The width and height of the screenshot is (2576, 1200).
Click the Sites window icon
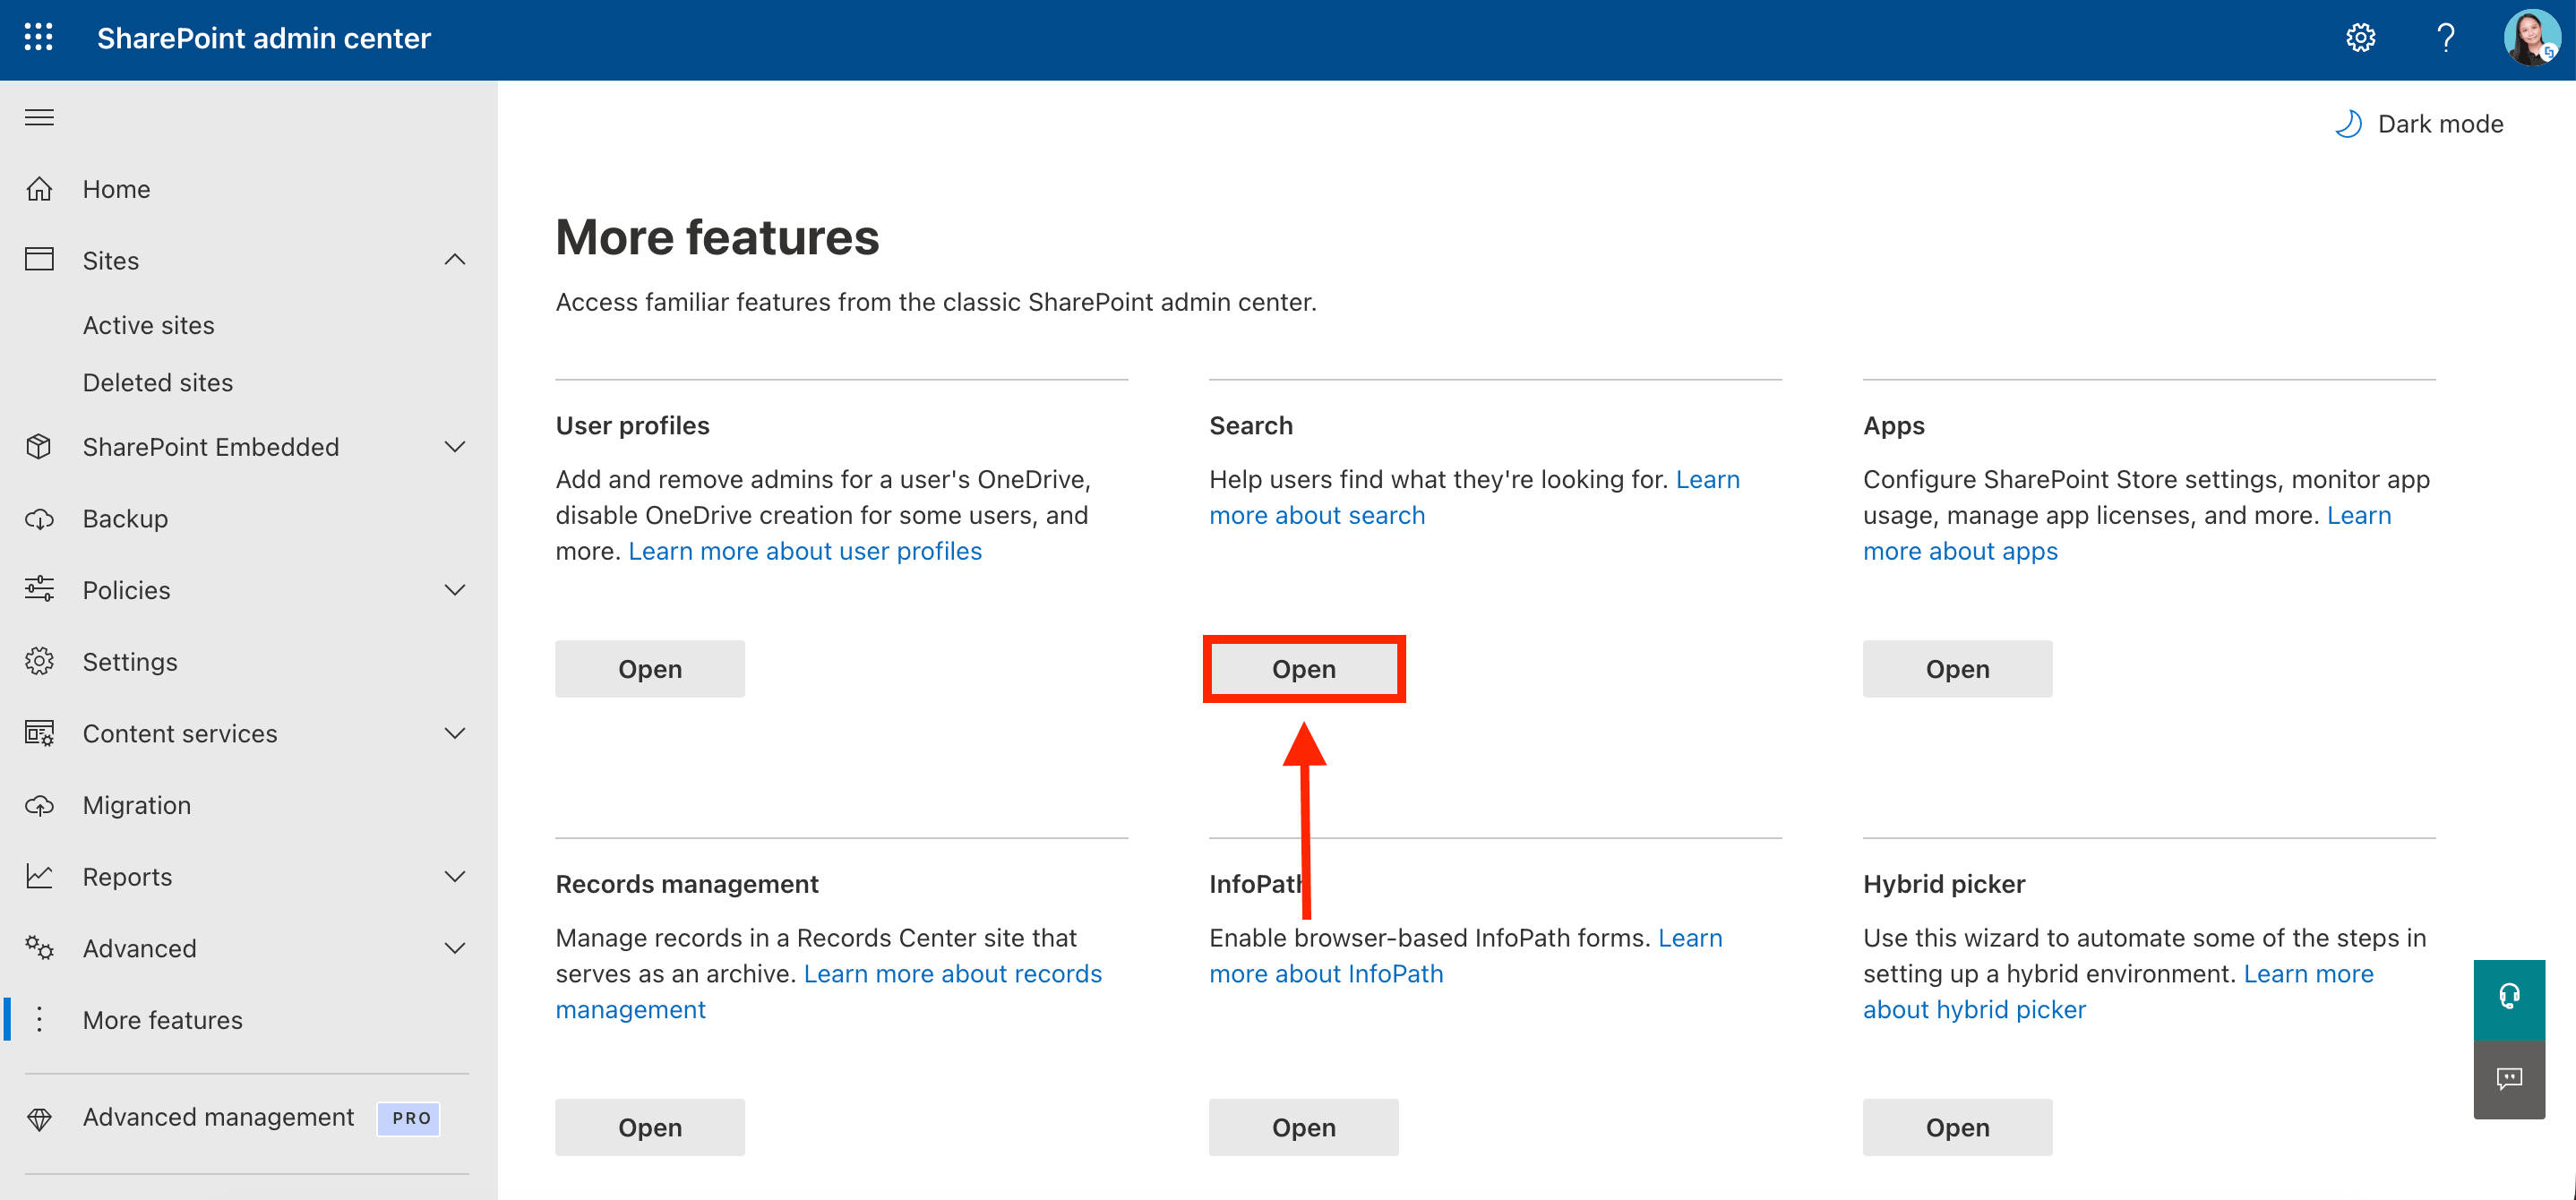pos(39,260)
